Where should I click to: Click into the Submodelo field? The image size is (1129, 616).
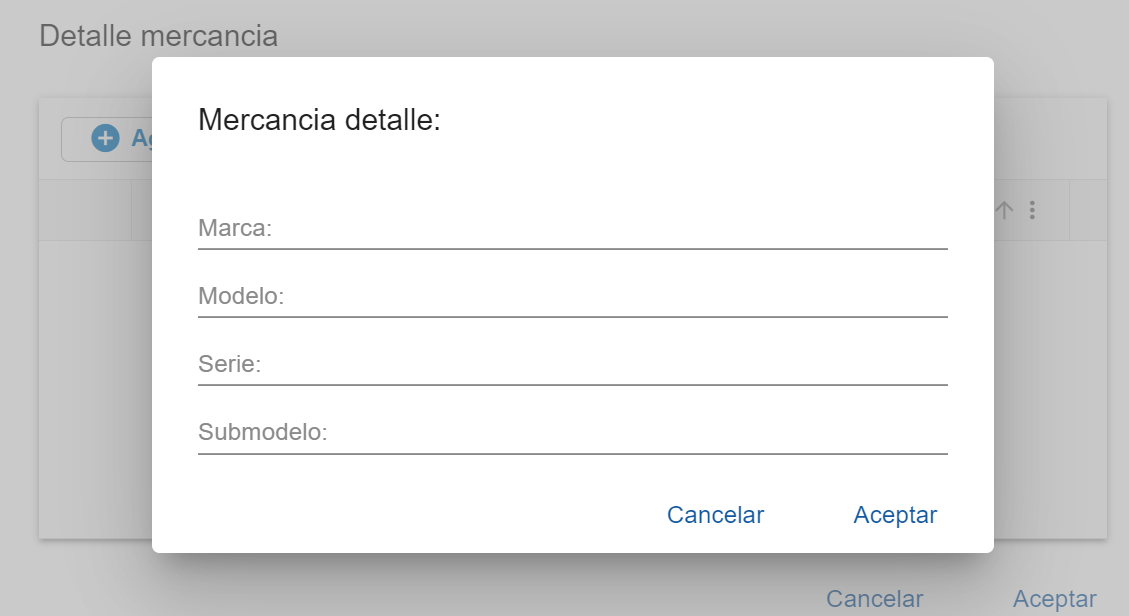572,432
